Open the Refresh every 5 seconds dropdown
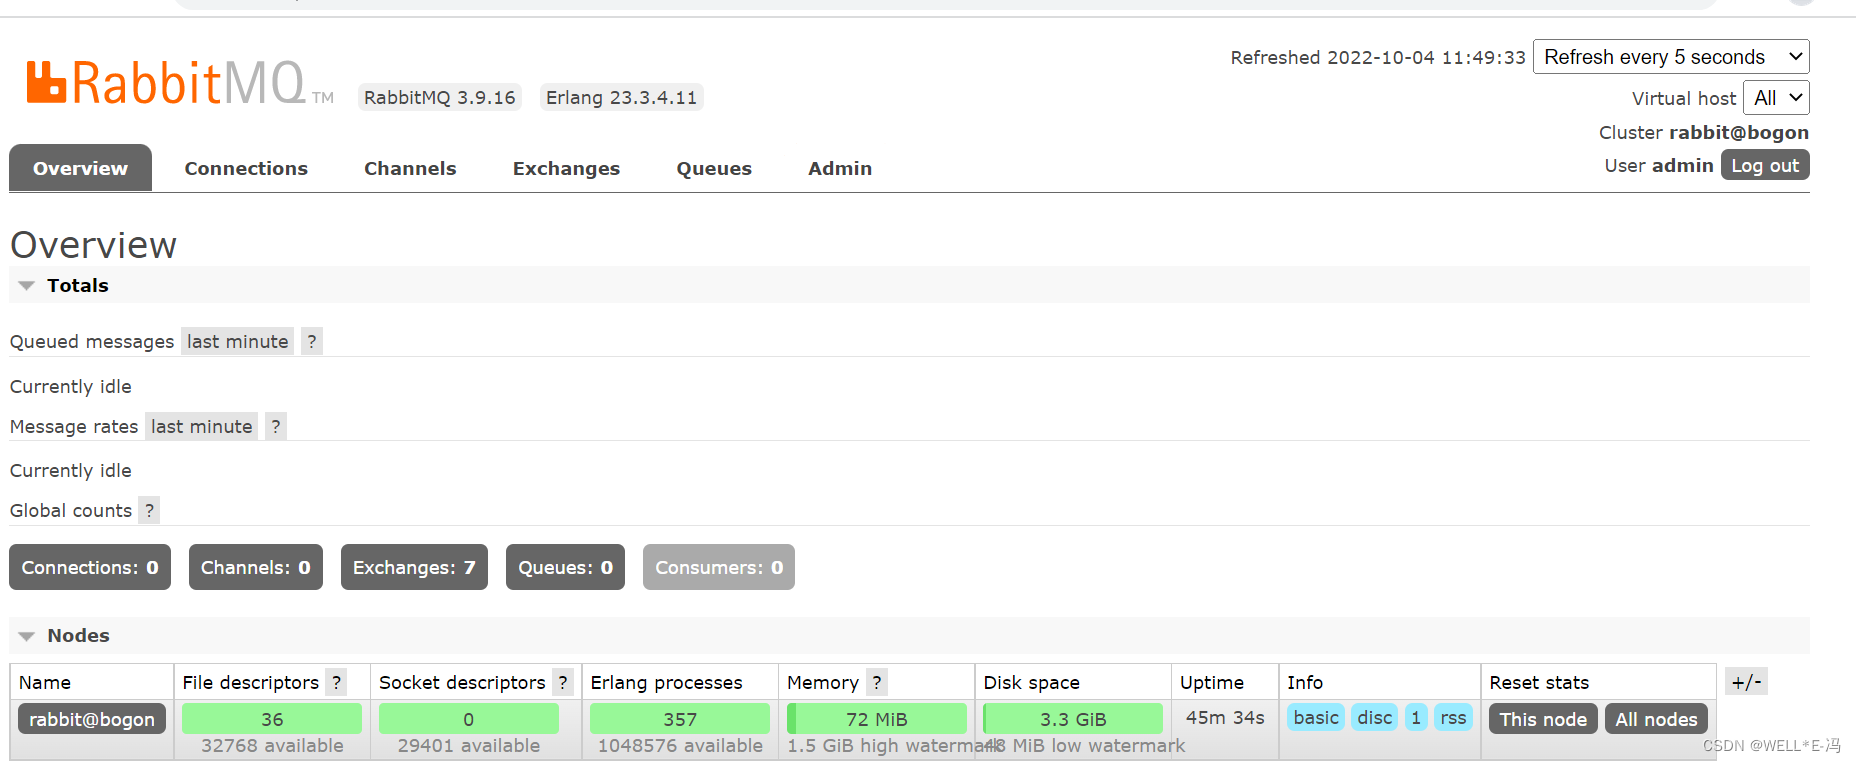 1671,57
